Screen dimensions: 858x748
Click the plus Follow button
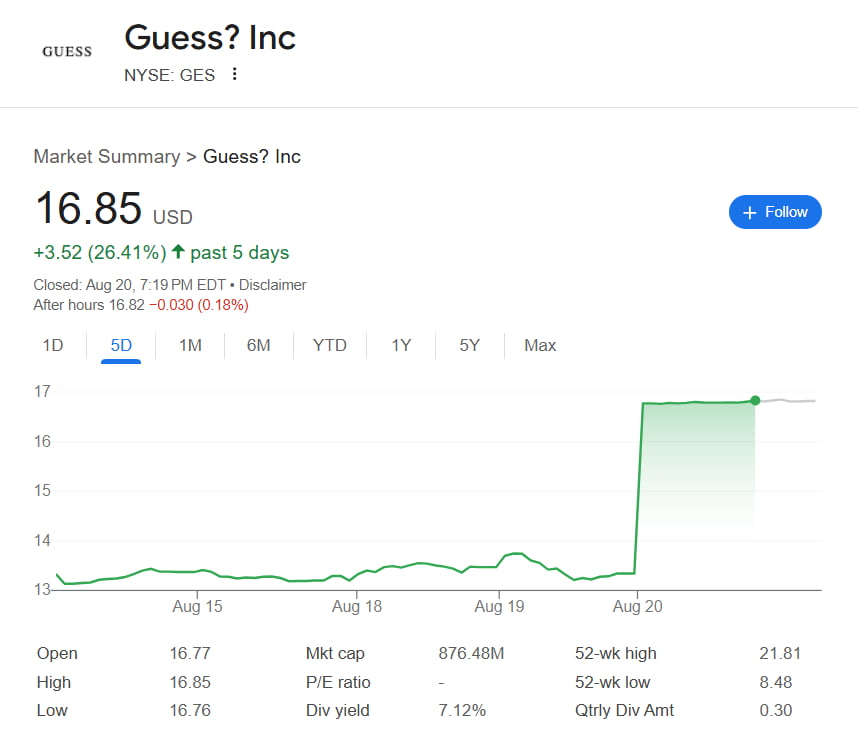(775, 212)
